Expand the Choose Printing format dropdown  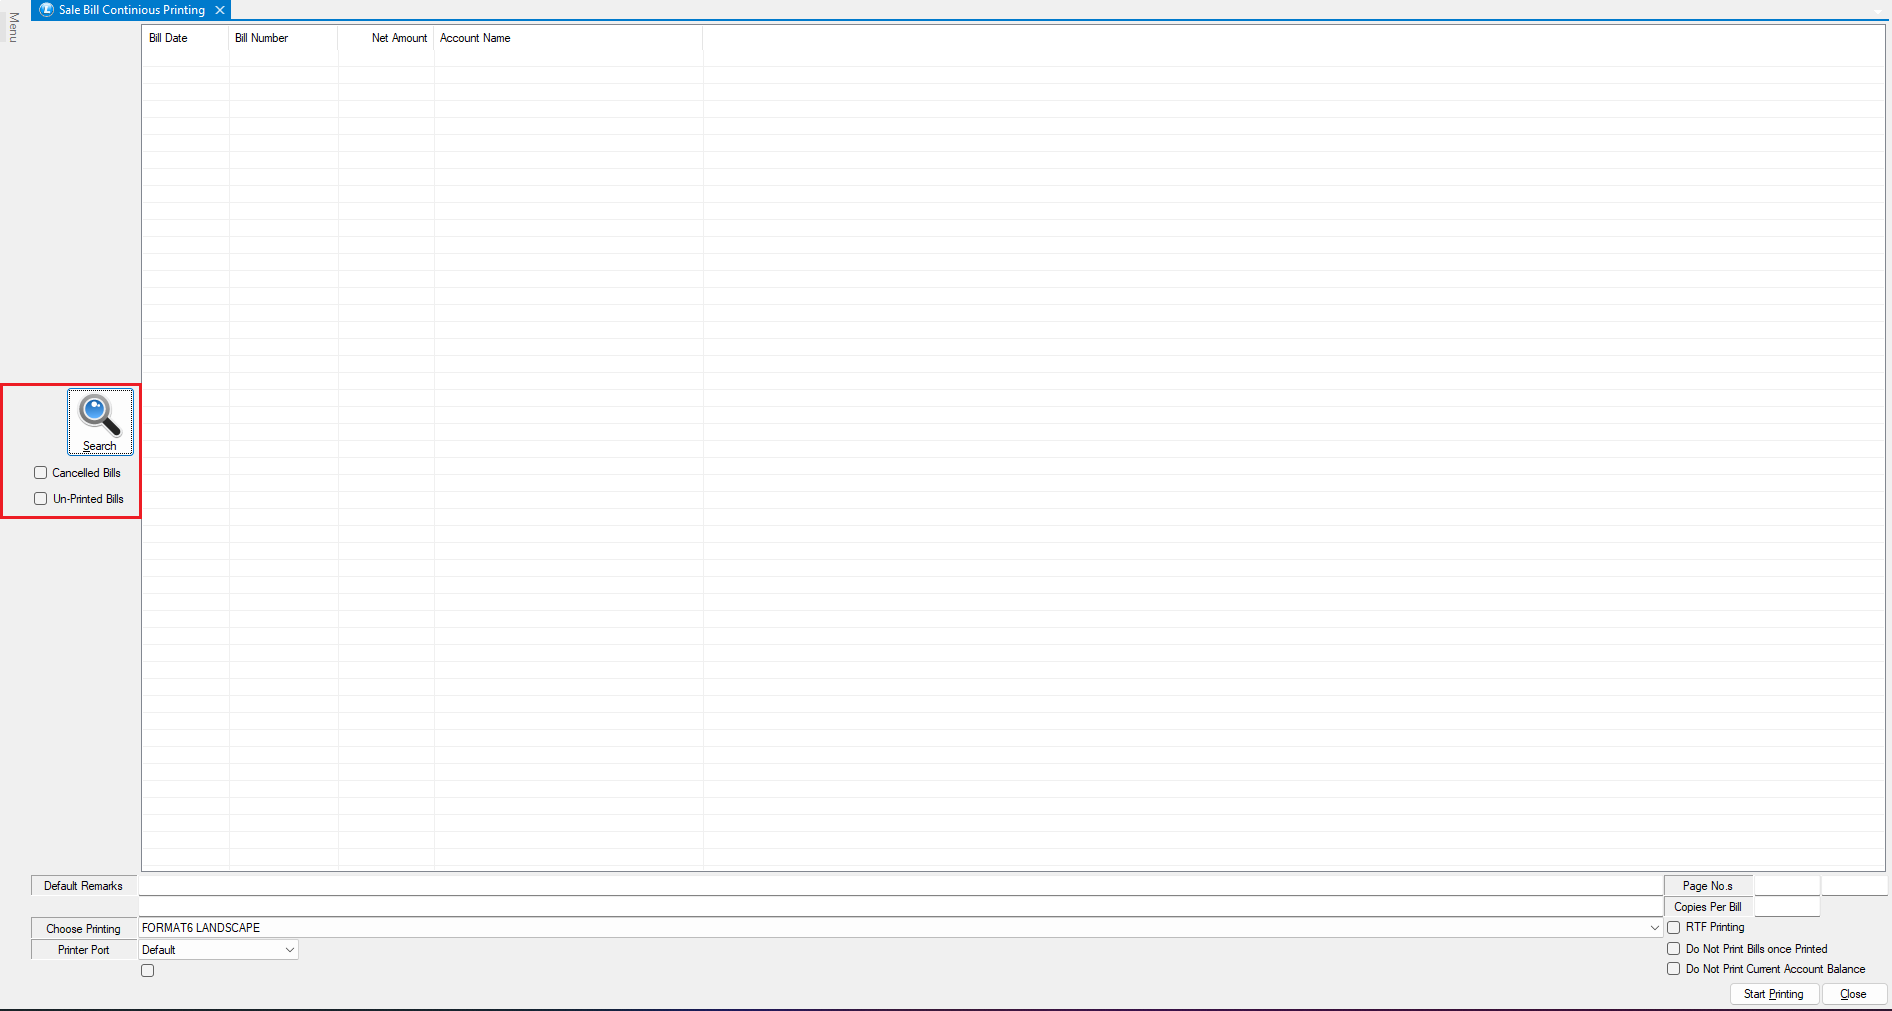tap(1654, 928)
